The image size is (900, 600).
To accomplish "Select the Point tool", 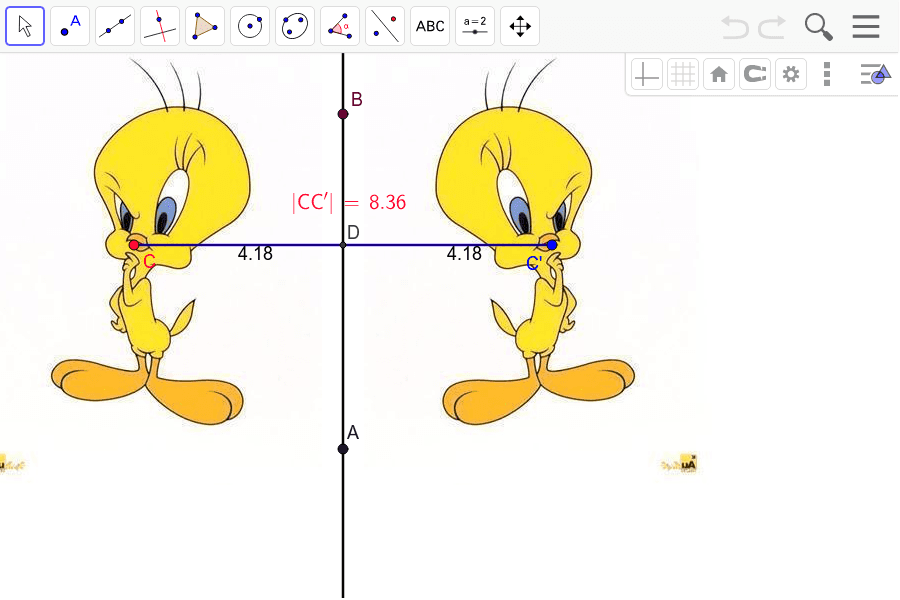I will 70,26.
